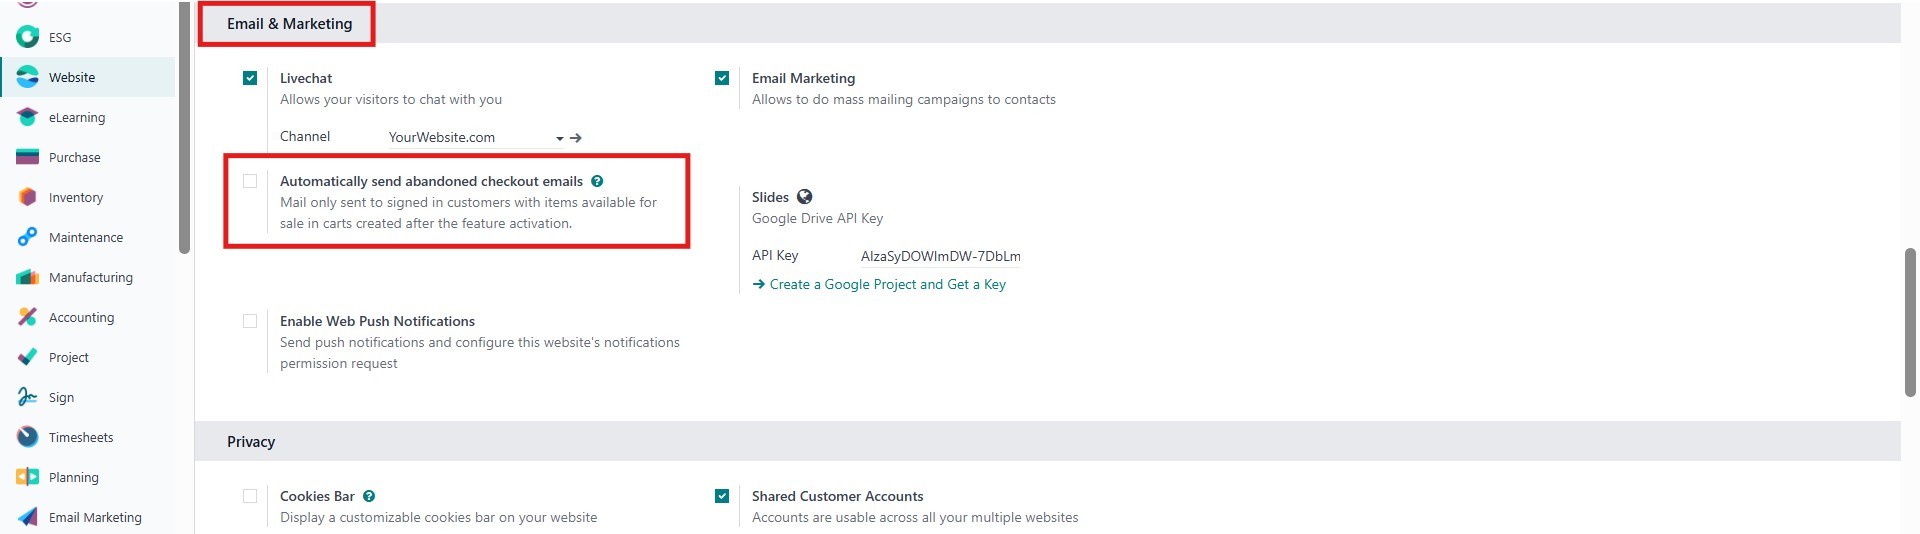Click the help icon beside Cookies Bar

pyautogui.click(x=369, y=496)
